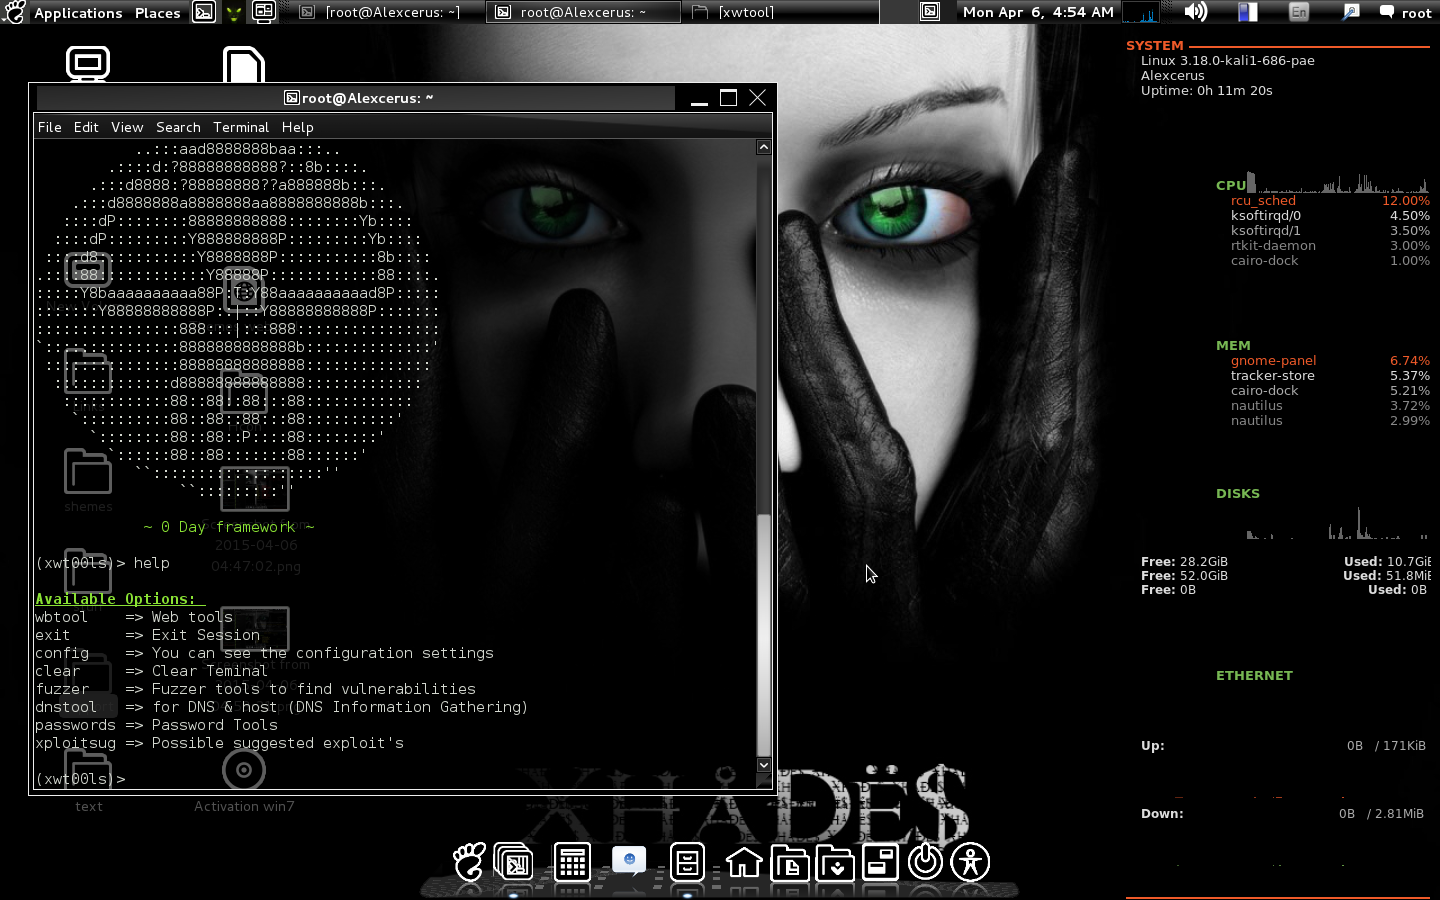The width and height of the screenshot is (1440, 900).
Task: Open the terminal's Edit menu
Action: [86, 127]
